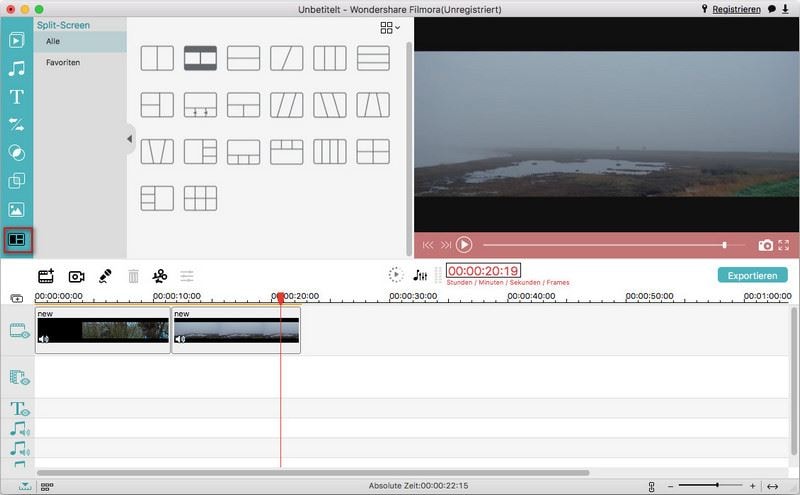Jump to previous frame in preview

click(428, 245)
